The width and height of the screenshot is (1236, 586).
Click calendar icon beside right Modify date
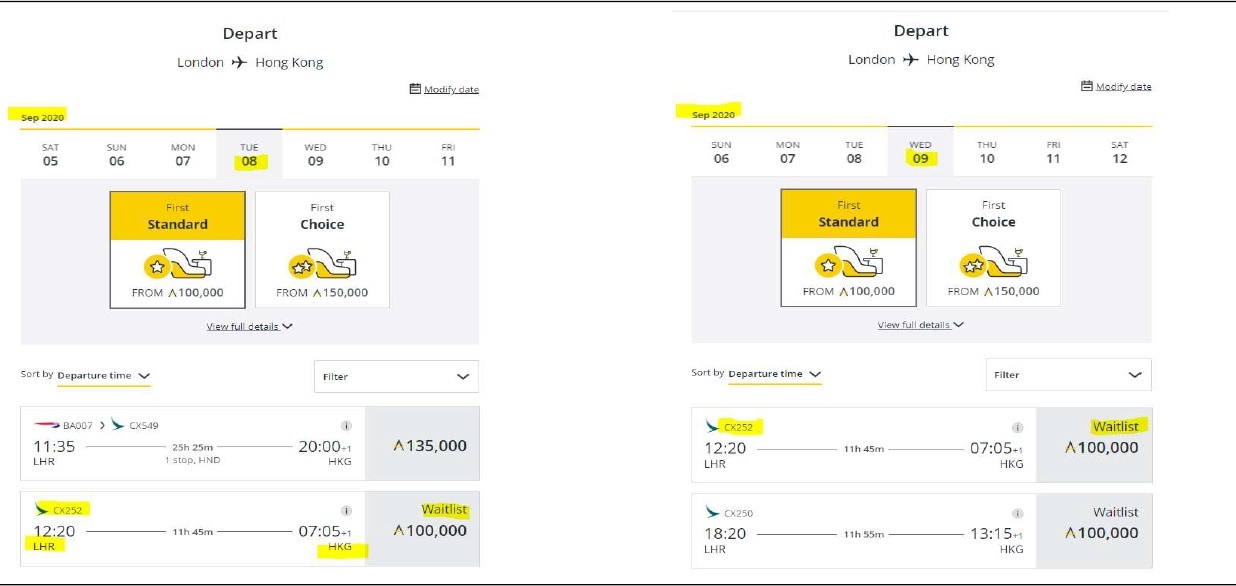click(1087, 86)
